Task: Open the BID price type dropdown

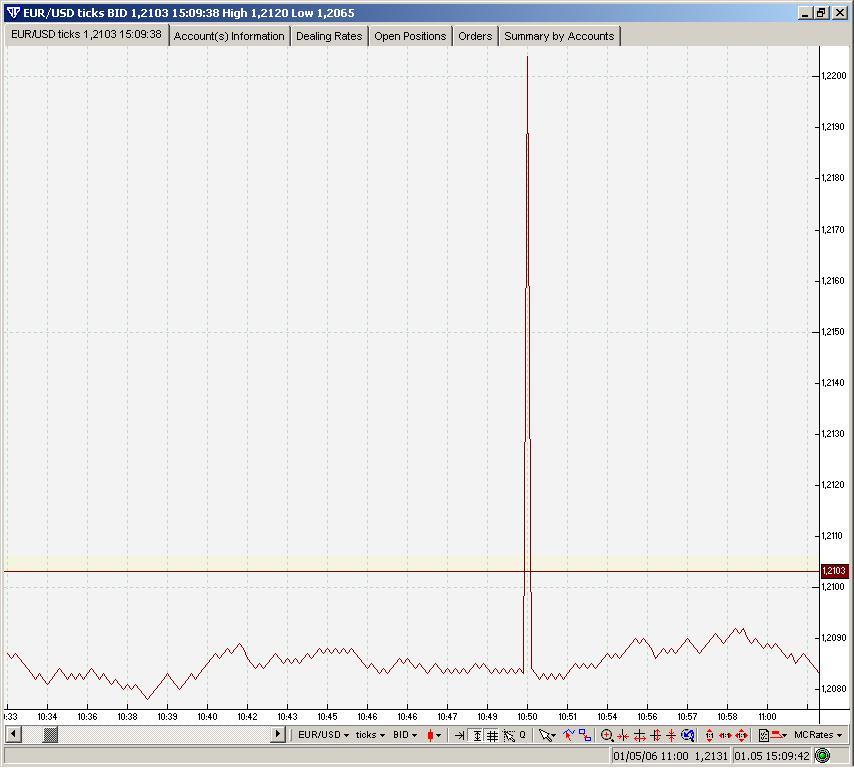Action: tap(405, 735)
